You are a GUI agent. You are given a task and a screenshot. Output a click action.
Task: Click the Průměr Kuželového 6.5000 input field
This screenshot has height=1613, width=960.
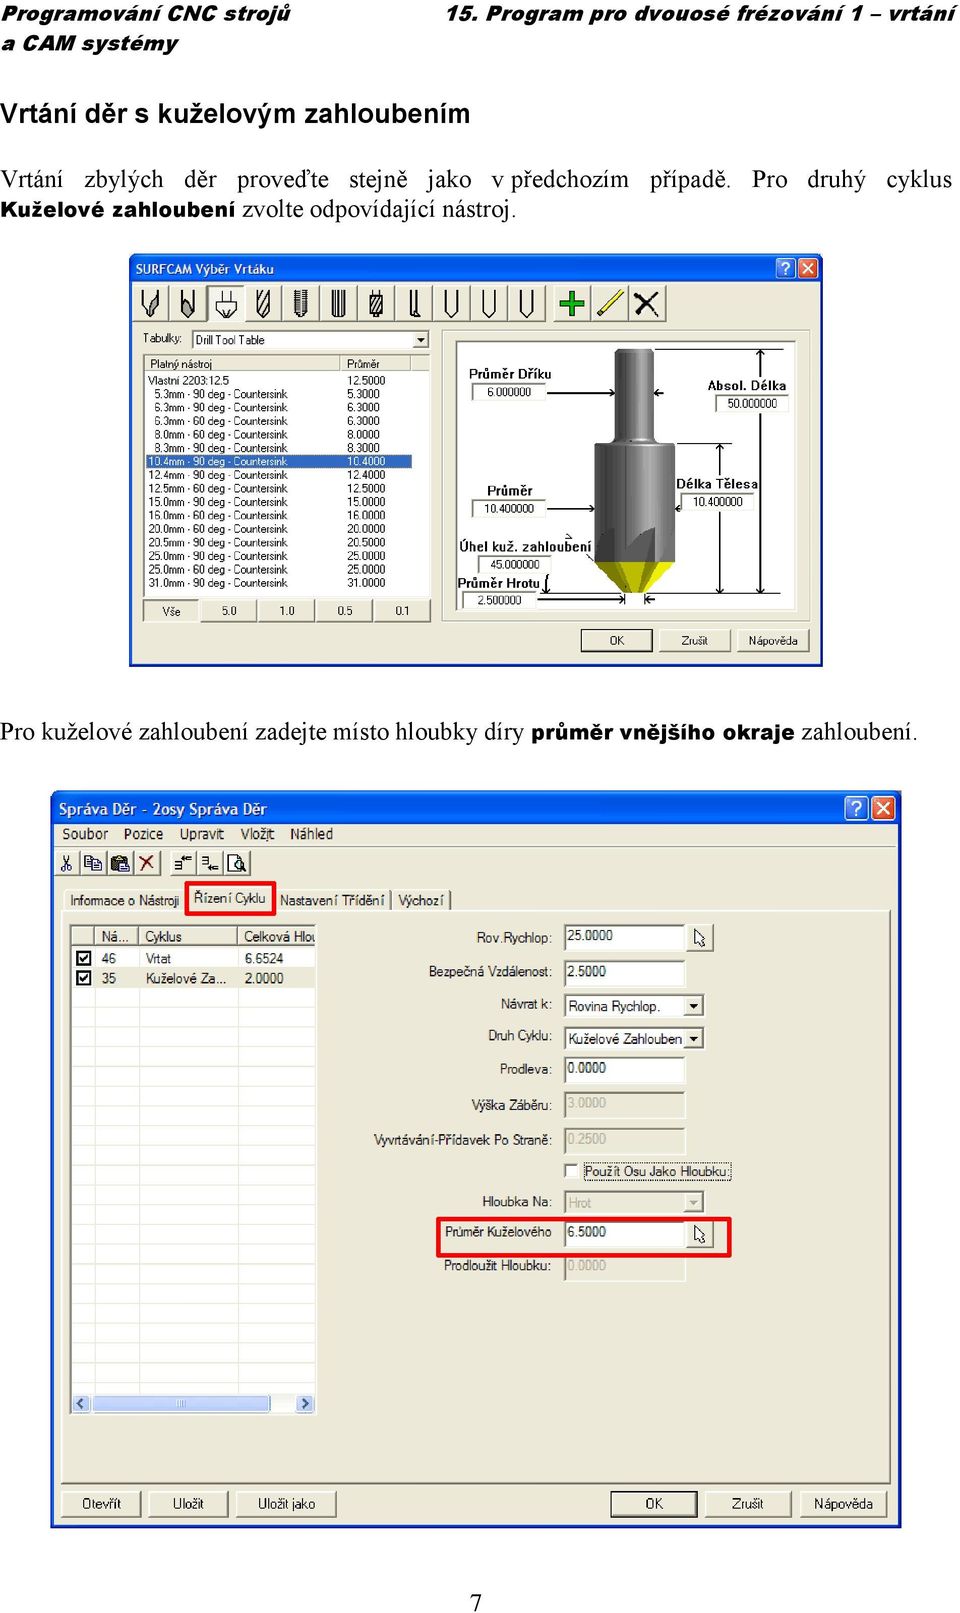tap(624, 1233)
